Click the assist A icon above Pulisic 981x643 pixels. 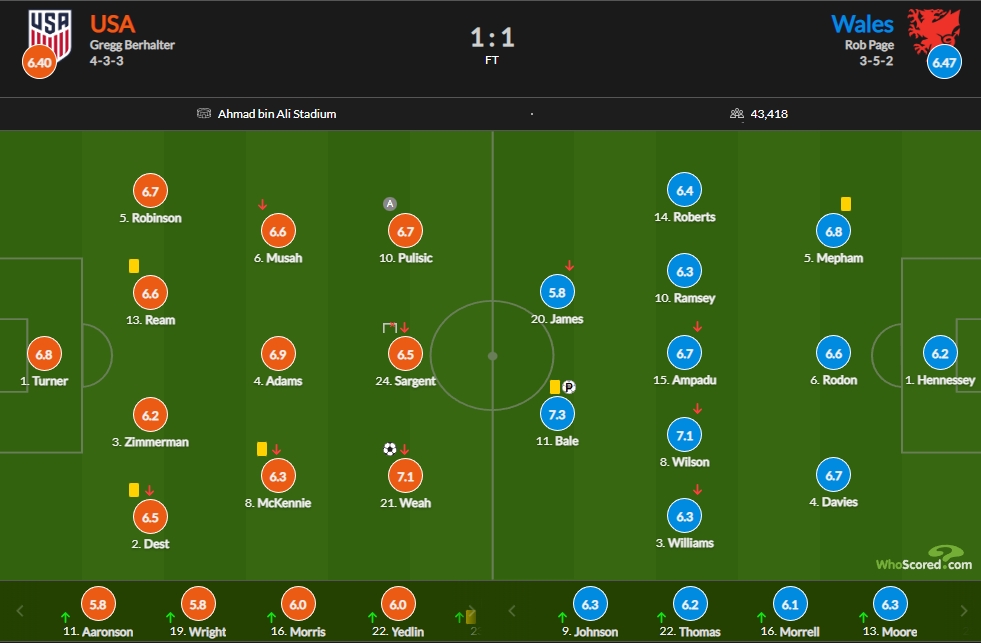click(x=390, y=204)
